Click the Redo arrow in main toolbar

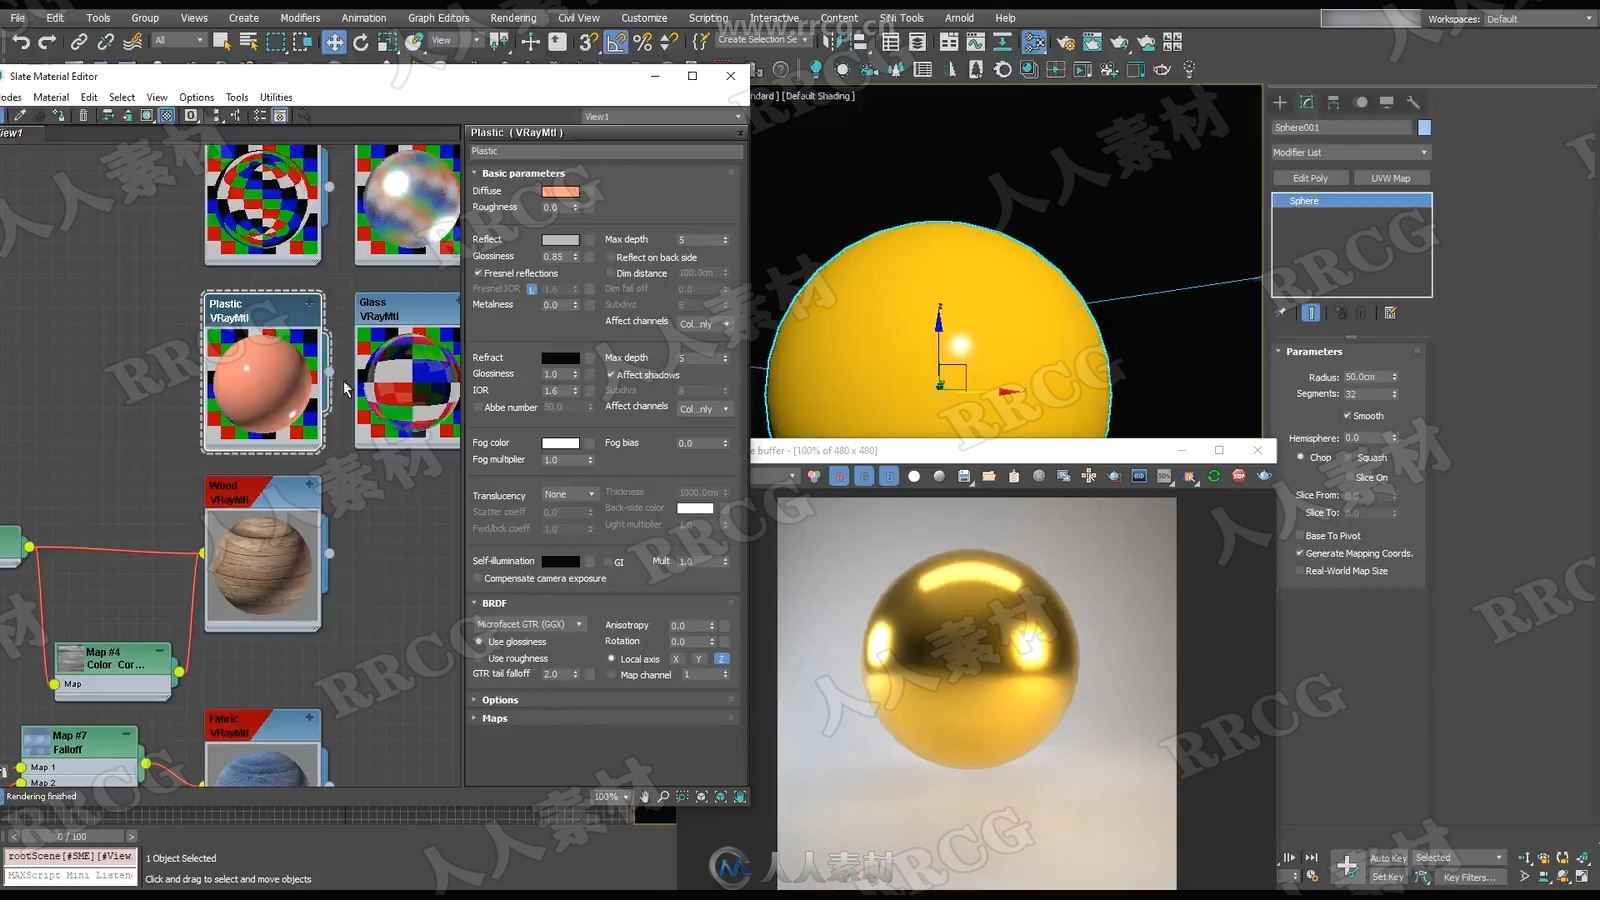pos(47,42)
